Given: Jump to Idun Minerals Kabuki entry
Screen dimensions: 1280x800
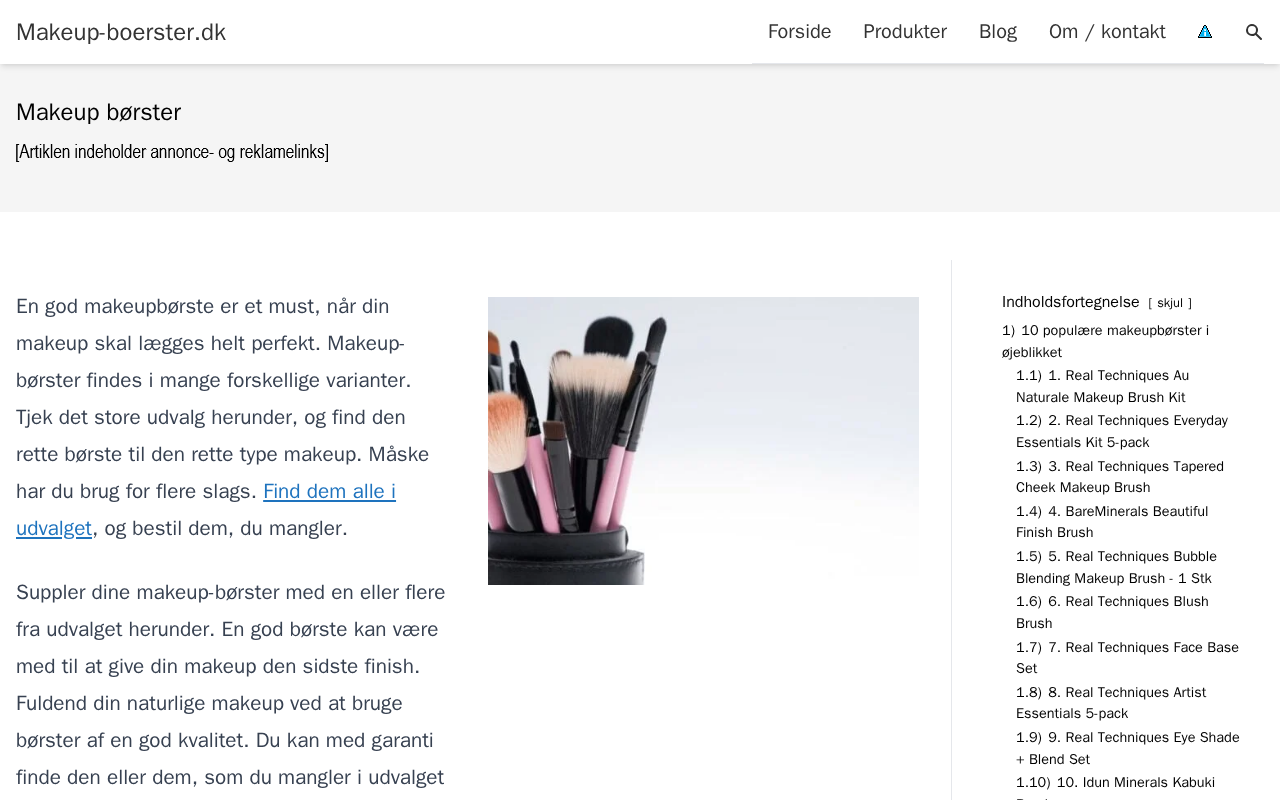Looking at the screenshot, I should [1115, 787].
